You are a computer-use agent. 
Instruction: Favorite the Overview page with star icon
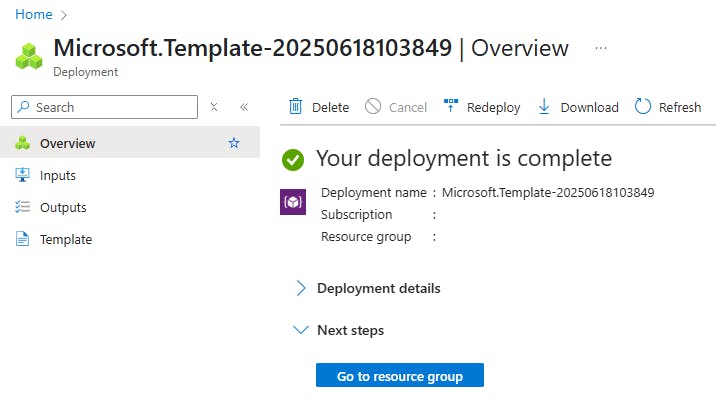click(234, 143)
